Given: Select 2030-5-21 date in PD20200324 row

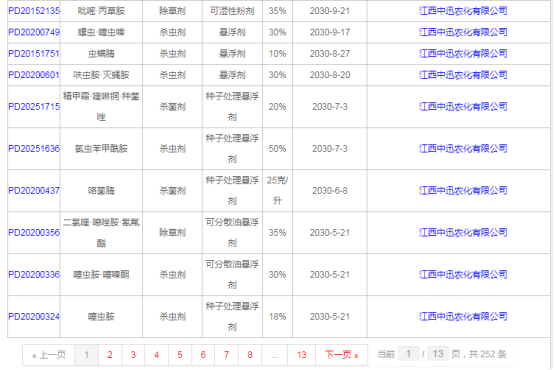Looking at the screenshot, I should pyautogui.click(x=330, y=316).
